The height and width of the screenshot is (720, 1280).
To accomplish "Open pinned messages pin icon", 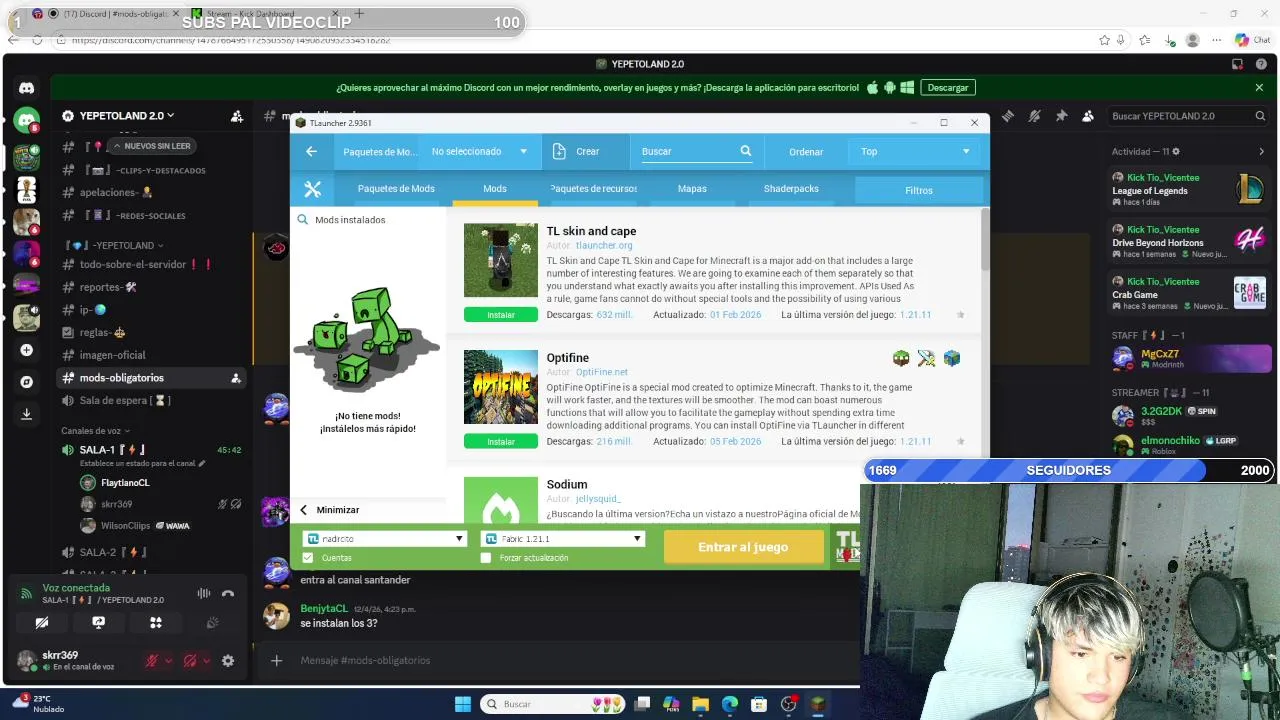I will tap(1061, 116).
